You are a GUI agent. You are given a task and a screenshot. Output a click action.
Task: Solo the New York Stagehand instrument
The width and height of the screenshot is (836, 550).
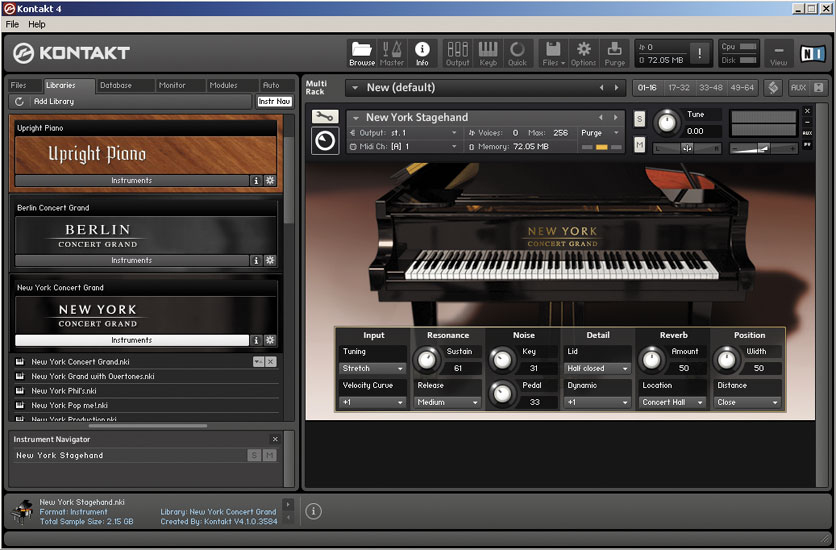(639, 118)
